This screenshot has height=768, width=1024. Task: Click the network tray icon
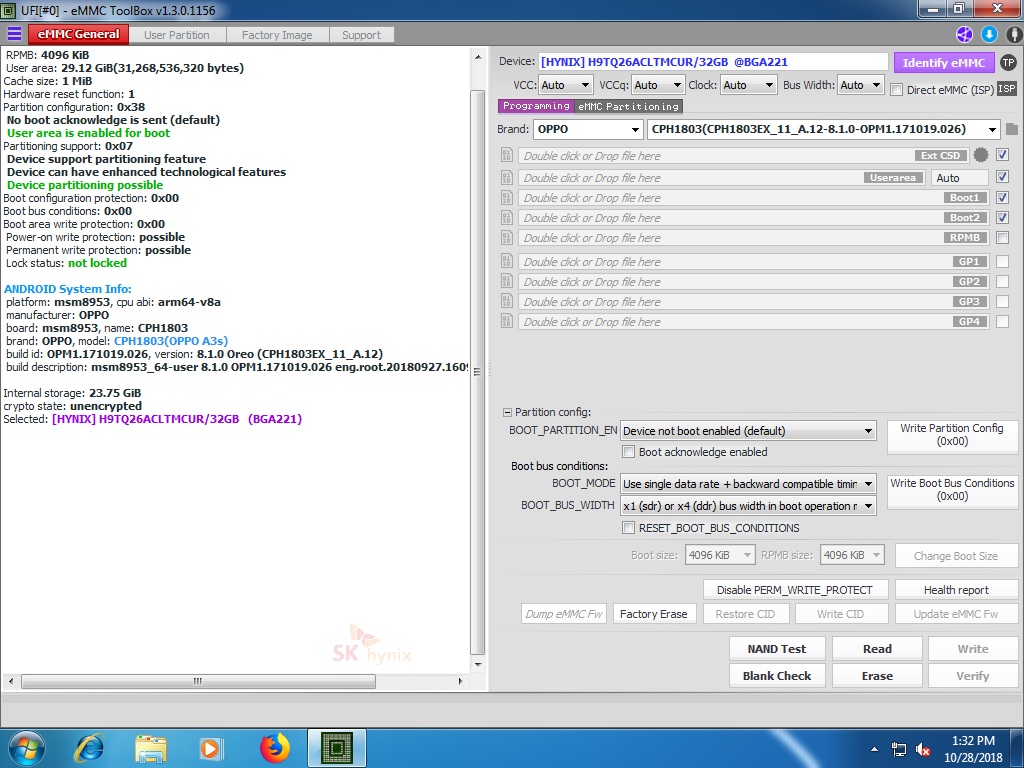(x=899, y=750)
